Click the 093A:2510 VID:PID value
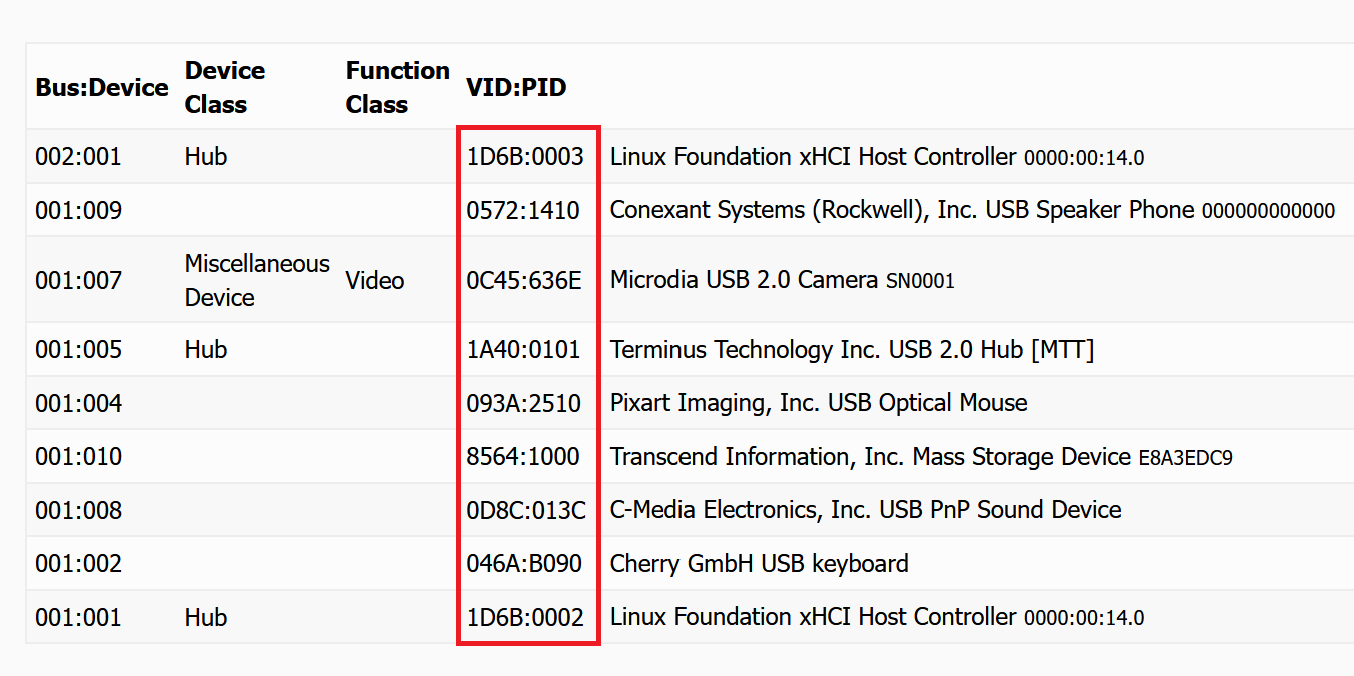This screenshot has width=1354, height=676. click(x=523, y=403)
